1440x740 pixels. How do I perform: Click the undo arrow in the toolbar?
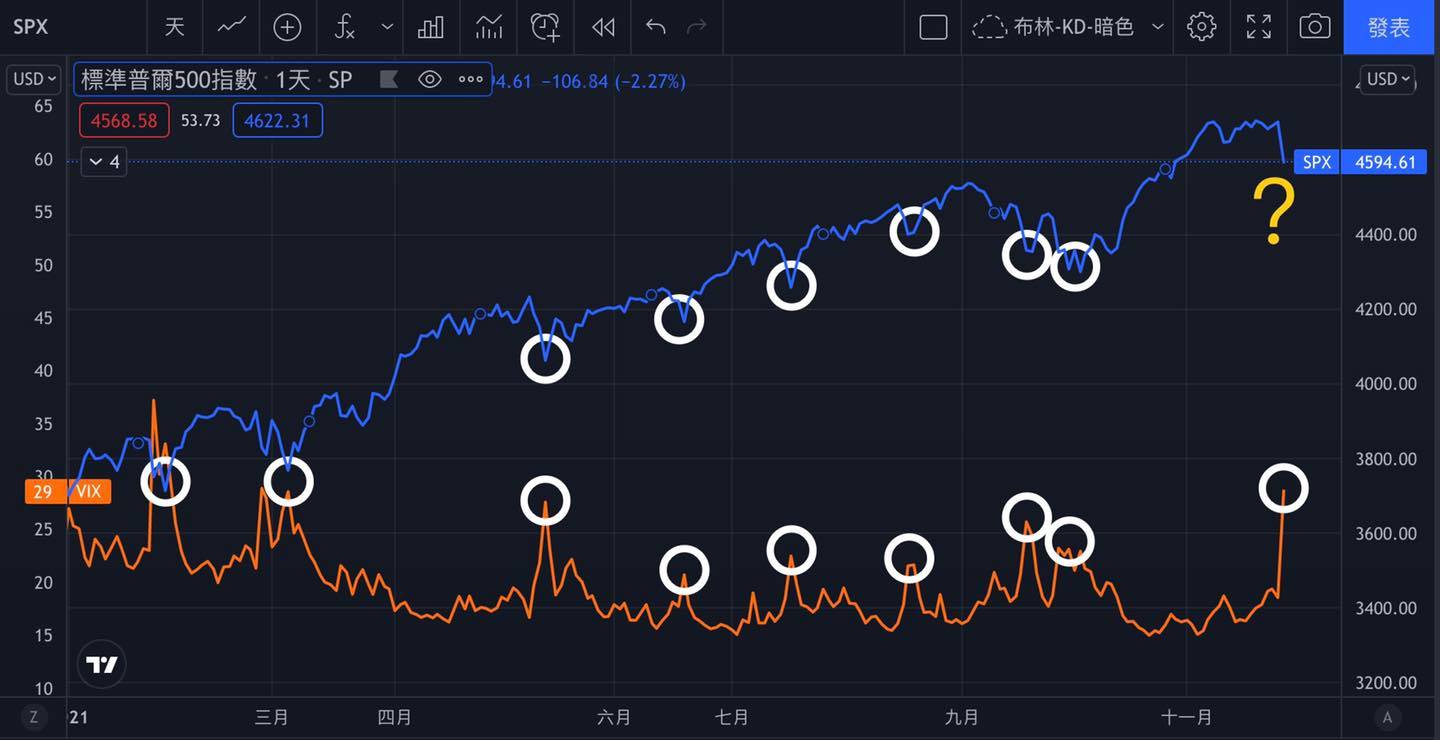(x=656, y=27)
